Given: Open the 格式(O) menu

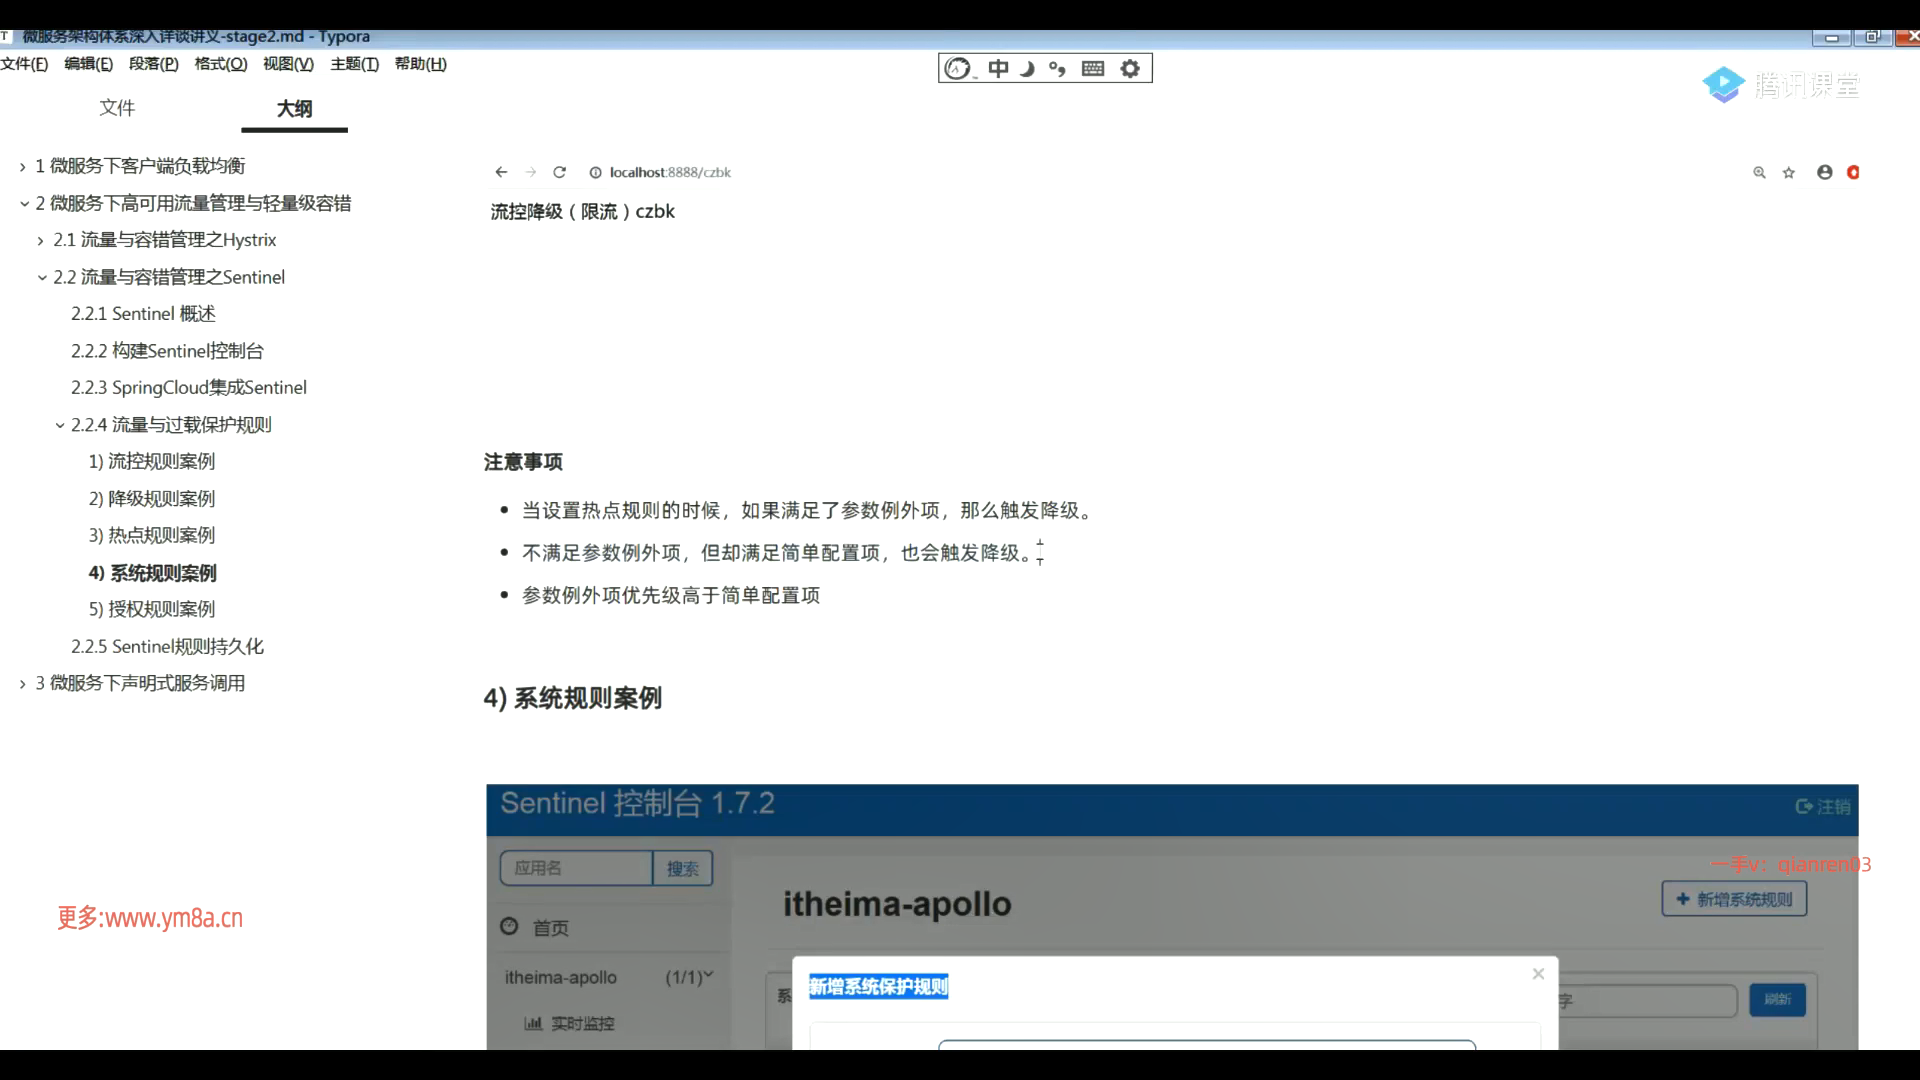Looking at the screenshot, I should pos(220,64).
